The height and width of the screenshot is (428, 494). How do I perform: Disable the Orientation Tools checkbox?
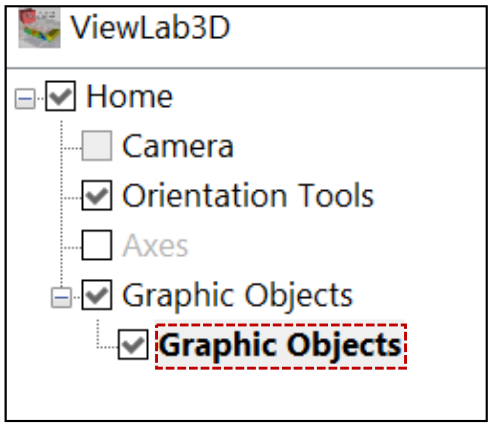tap(97, 195)
